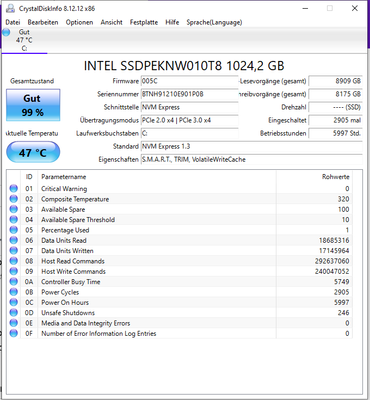The image size is (370, 400).
Task: Click the status orb for Composite Temperature
Action: (x=14, y=199)
